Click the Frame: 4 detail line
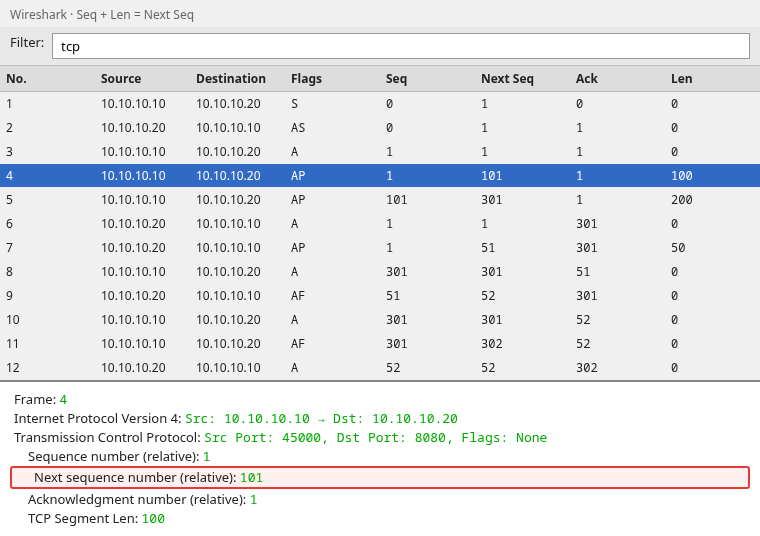The image size is (760, 536). pyautogui.click(x=41, y=399)
